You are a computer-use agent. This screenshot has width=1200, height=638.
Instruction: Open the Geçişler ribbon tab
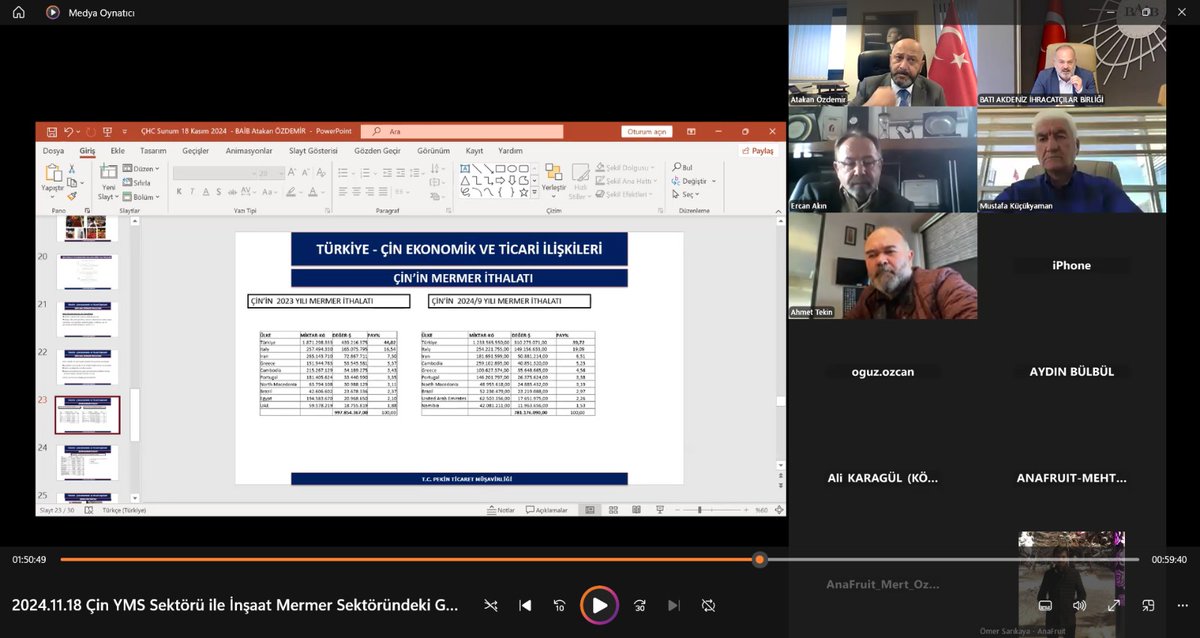pos(196,151)
